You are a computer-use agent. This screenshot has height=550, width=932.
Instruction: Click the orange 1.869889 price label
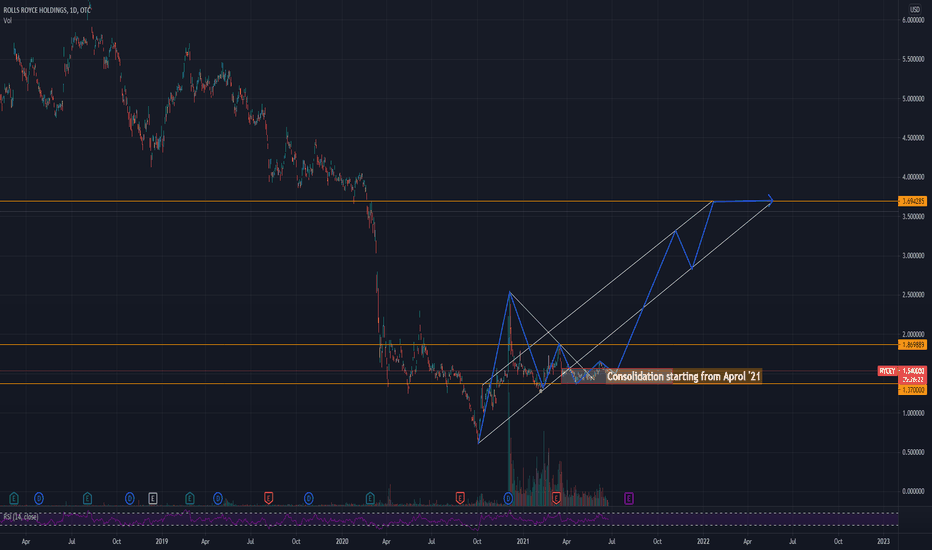click(913, 345)
